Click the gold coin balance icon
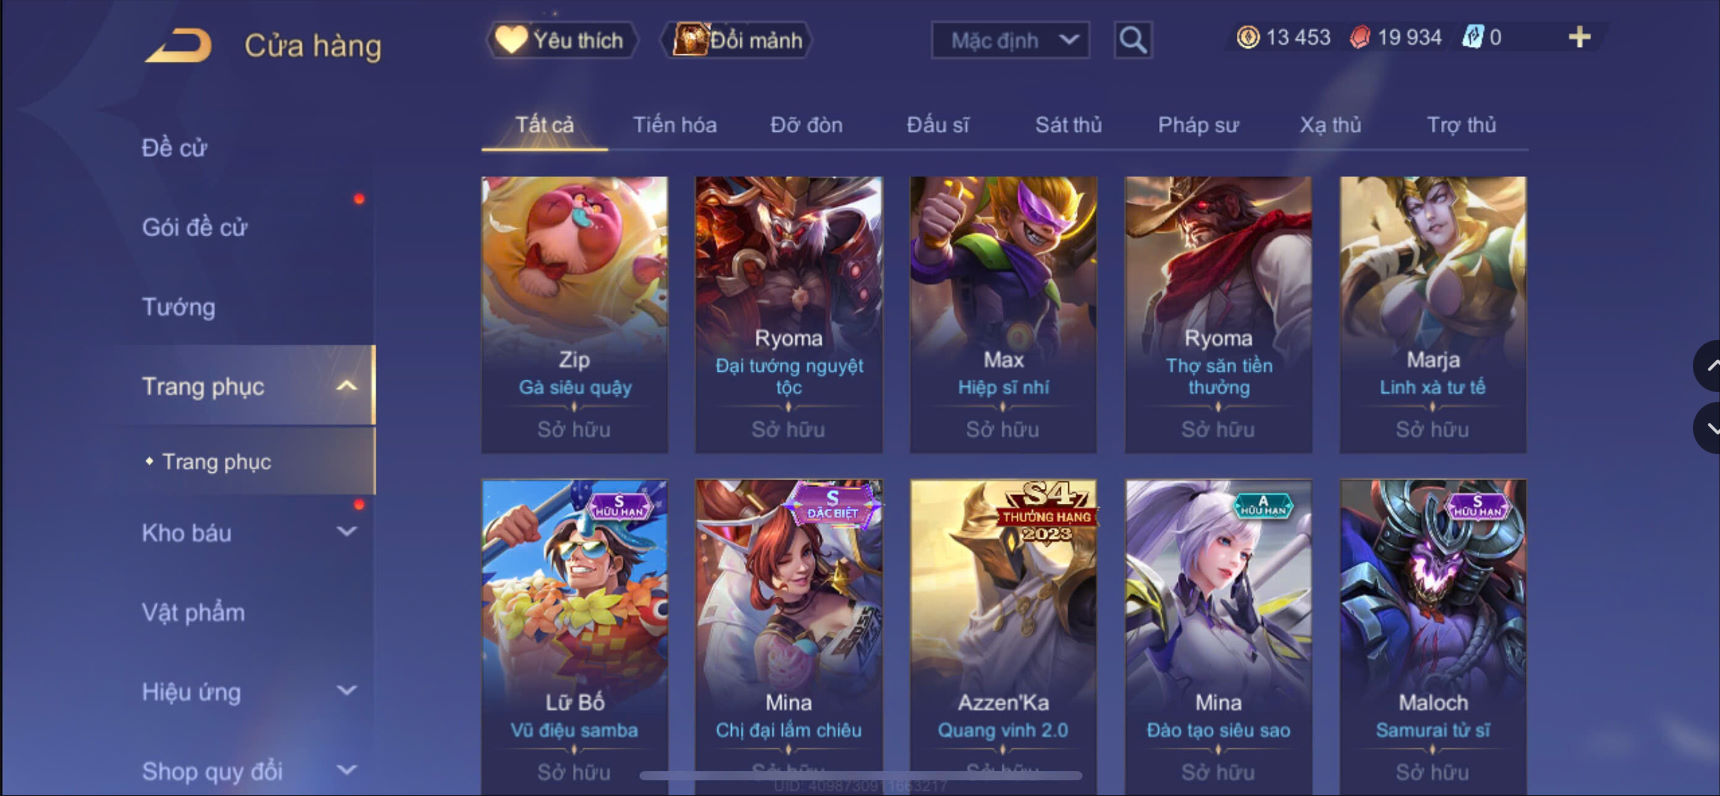 pos(1247,37)
